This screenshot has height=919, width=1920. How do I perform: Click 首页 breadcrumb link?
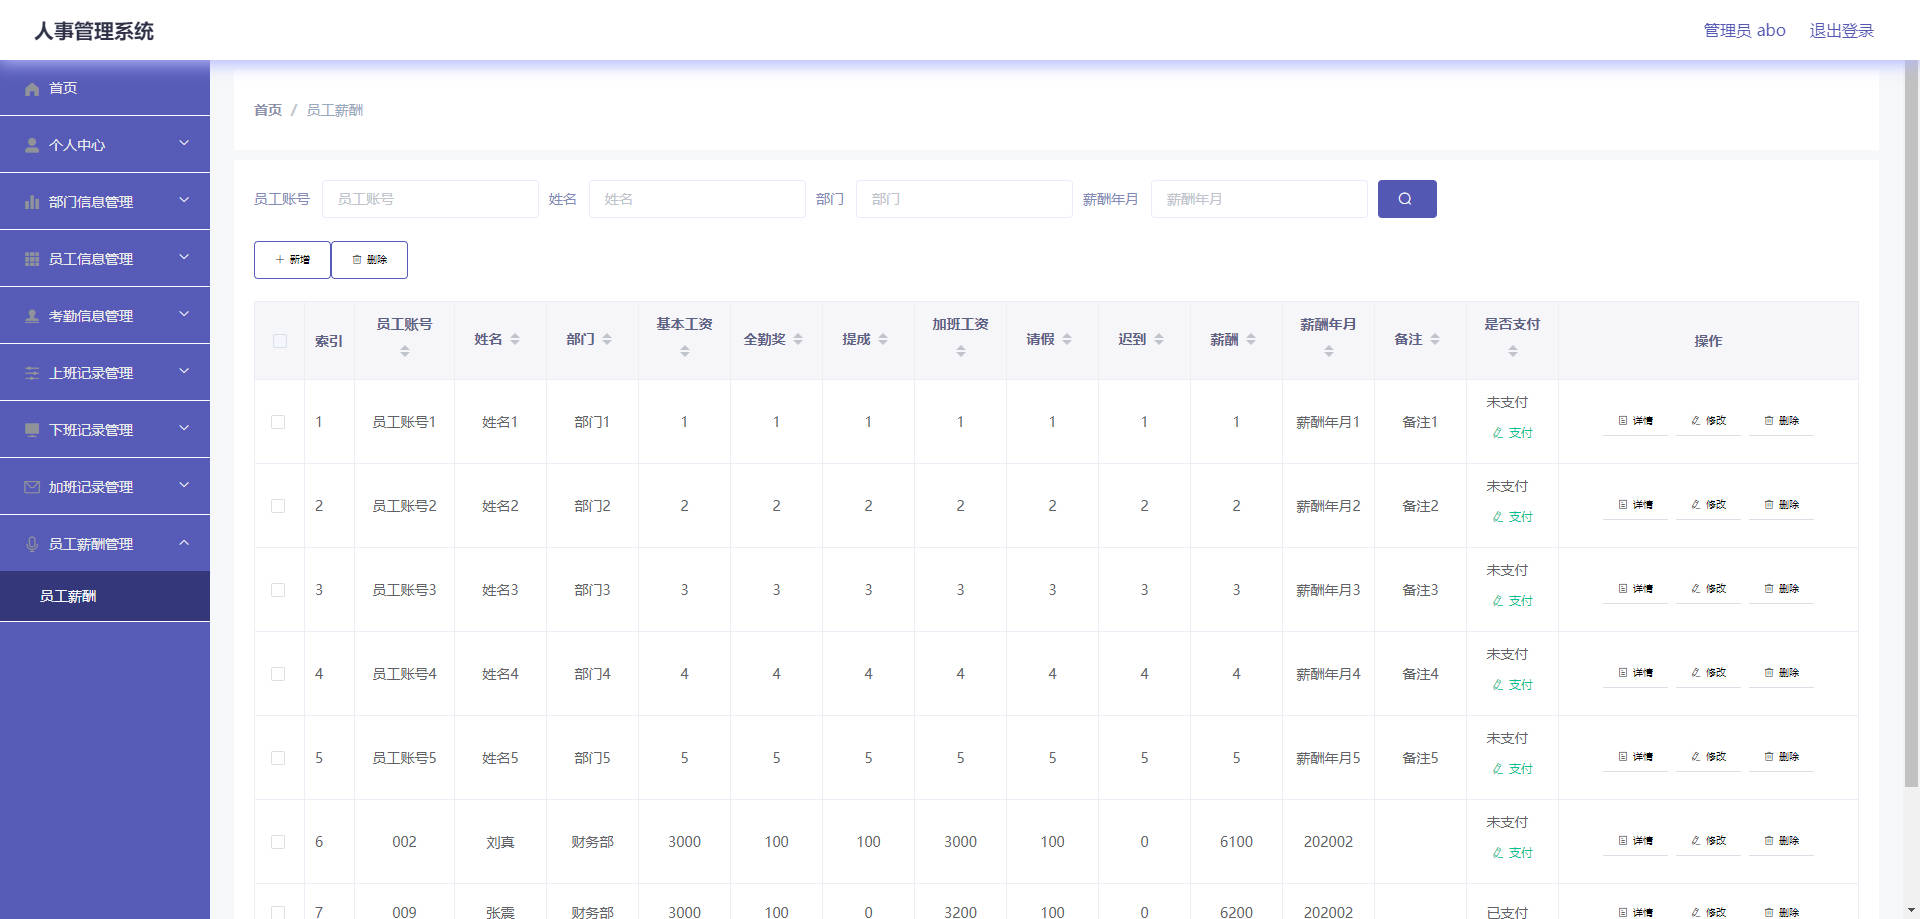click(268, 110)
